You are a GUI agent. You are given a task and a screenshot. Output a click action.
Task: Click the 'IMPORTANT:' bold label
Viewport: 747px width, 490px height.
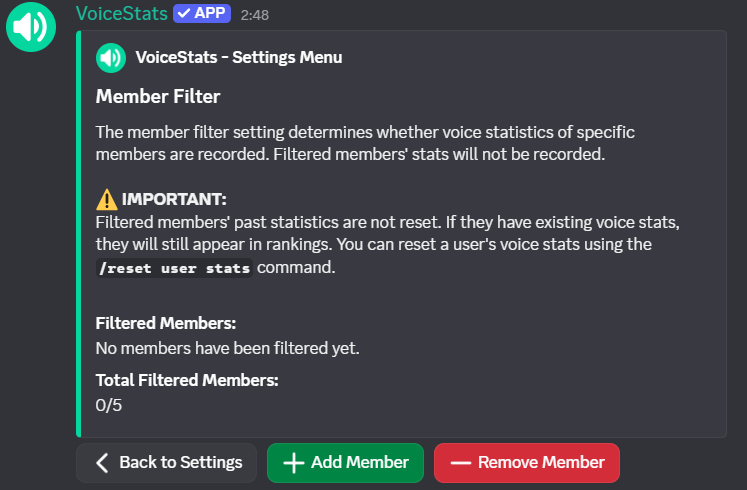pos(175,198)
